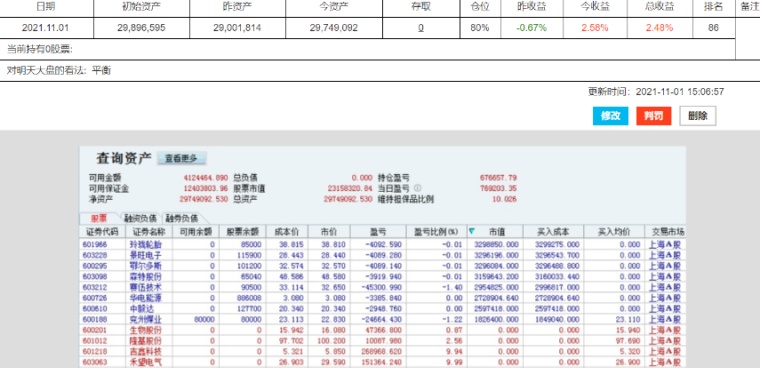The width and height of the screenshot is (760, 368).
Task: Click the 买入均价 column header
Action: (x=614, y=231)
